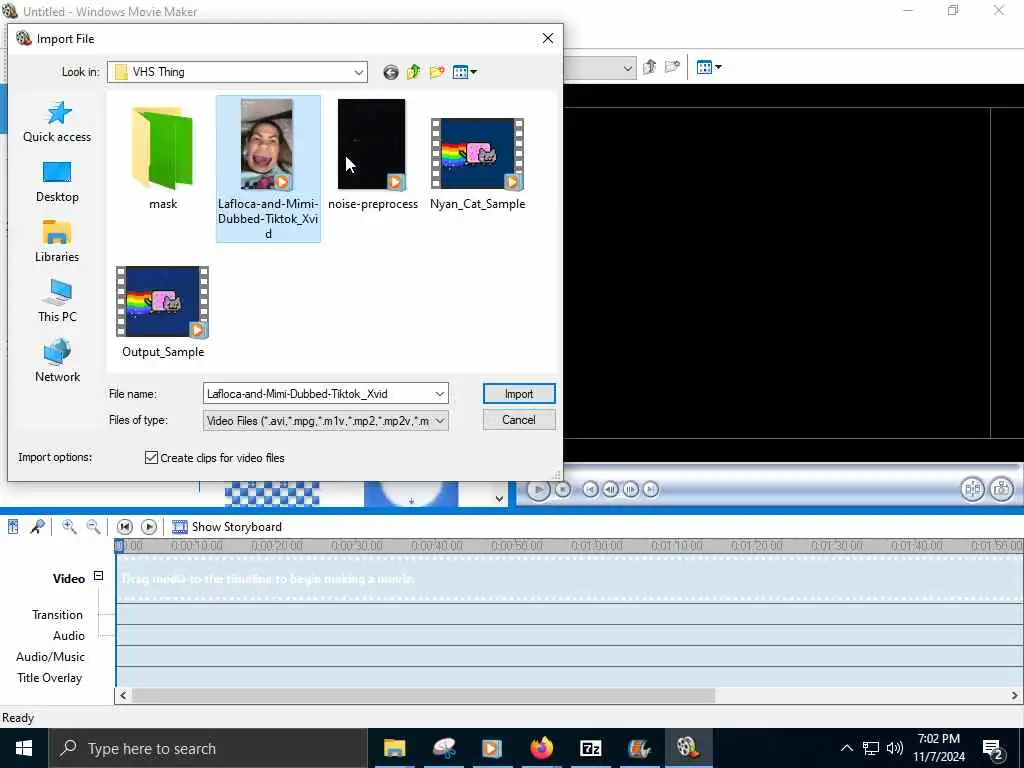Screen dimensions: 1024x768
Task: Click left arrow of timeline scrollbar
Action: [x=123, y=696]
